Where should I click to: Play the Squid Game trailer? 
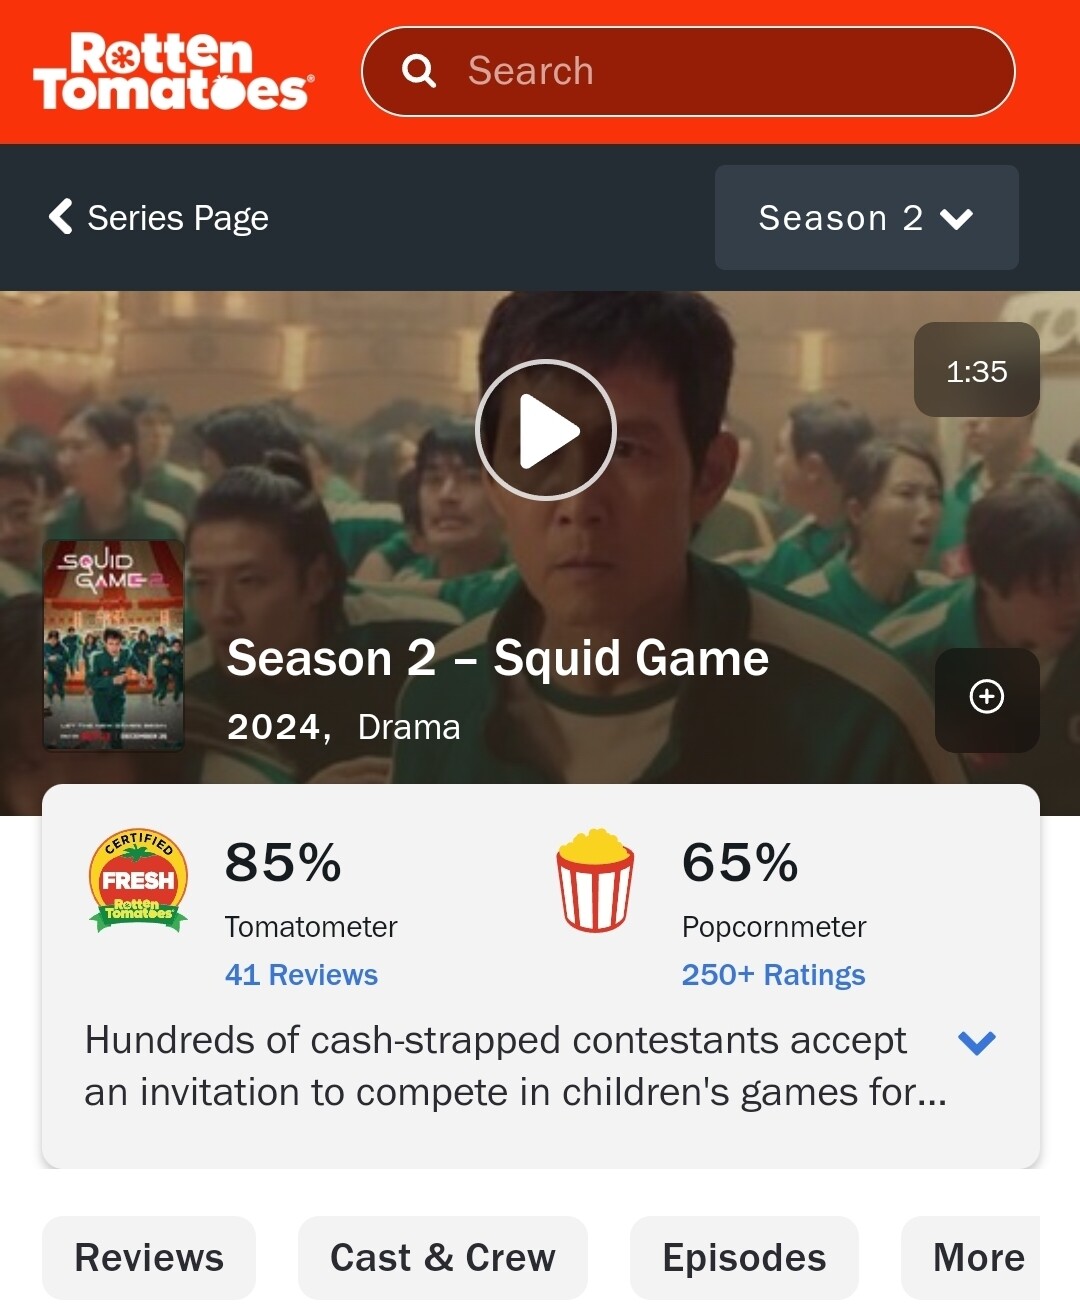[546, 430]
